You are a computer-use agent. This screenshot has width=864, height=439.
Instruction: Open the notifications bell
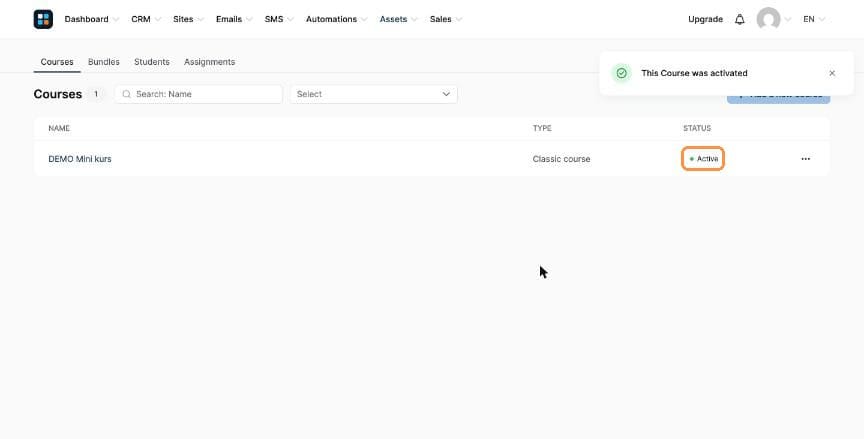(x=739, y=19)
